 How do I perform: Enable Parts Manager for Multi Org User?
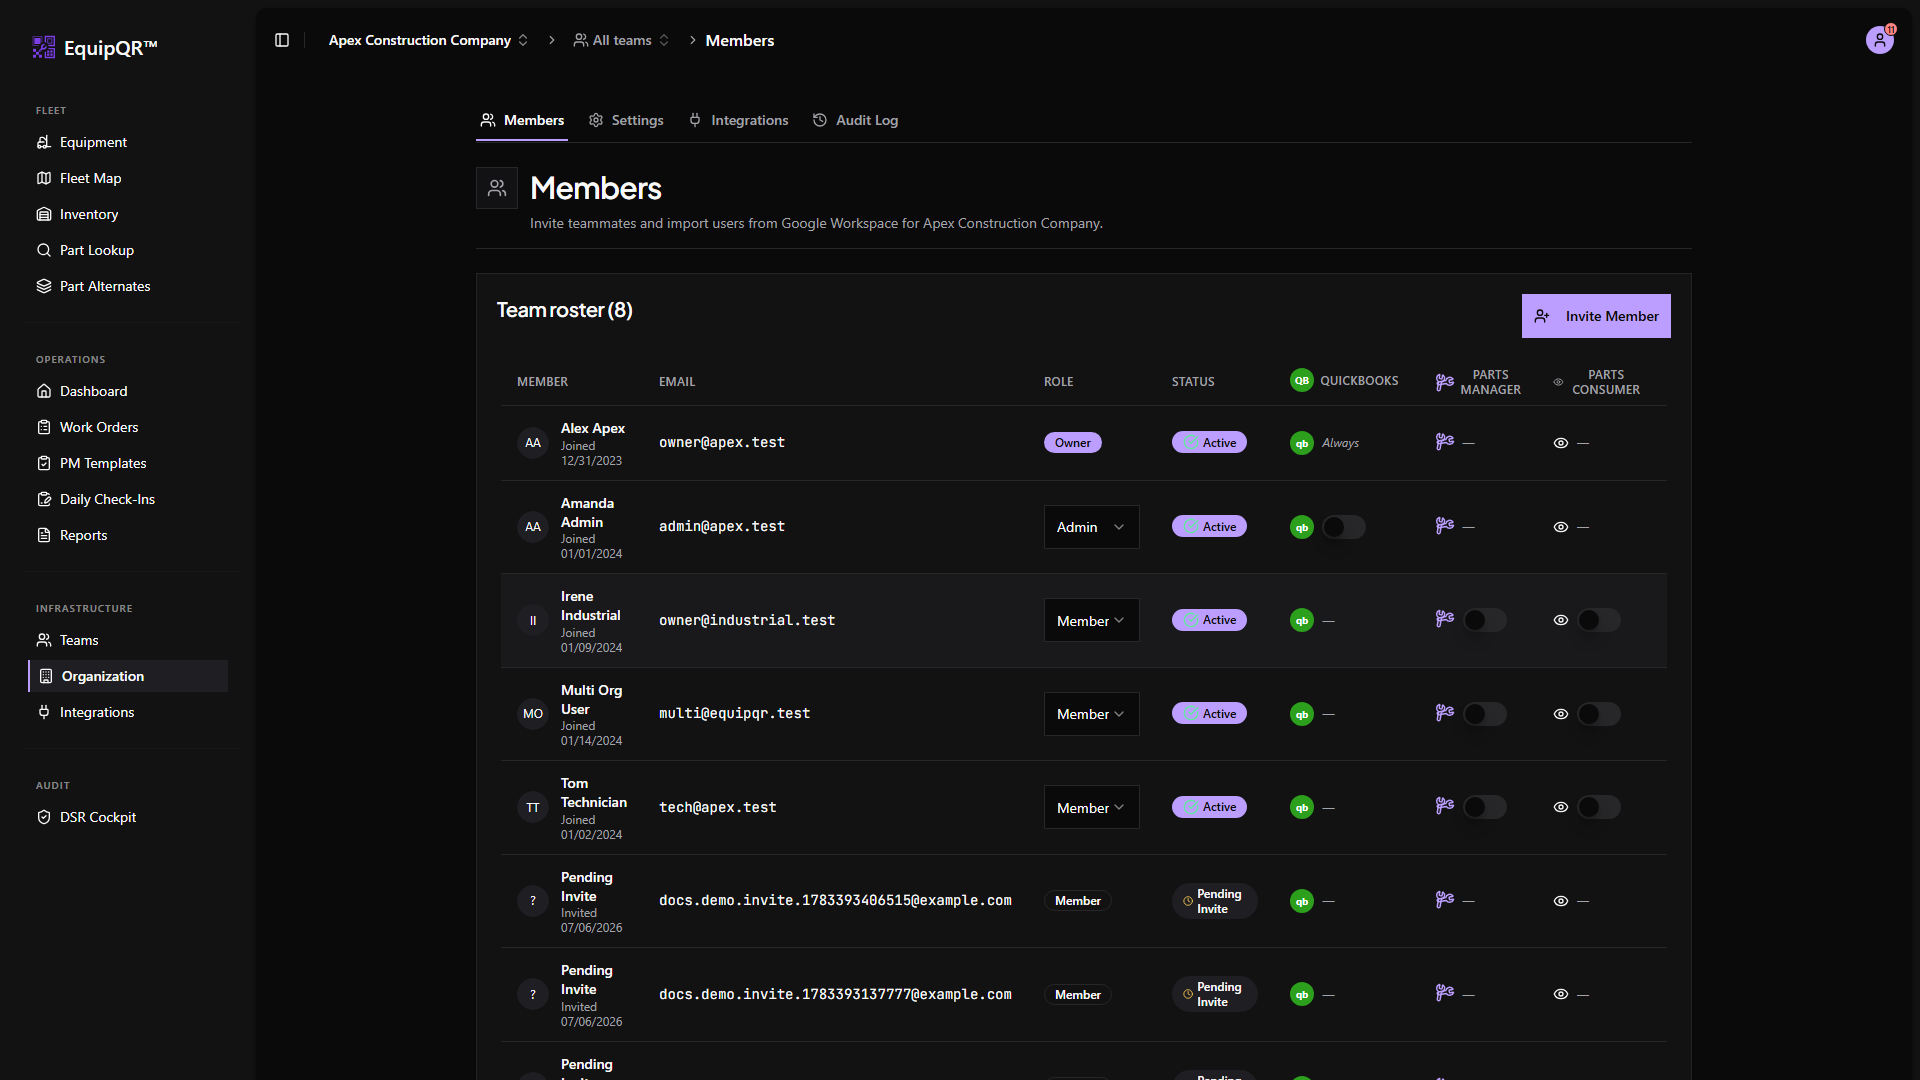1485,714
